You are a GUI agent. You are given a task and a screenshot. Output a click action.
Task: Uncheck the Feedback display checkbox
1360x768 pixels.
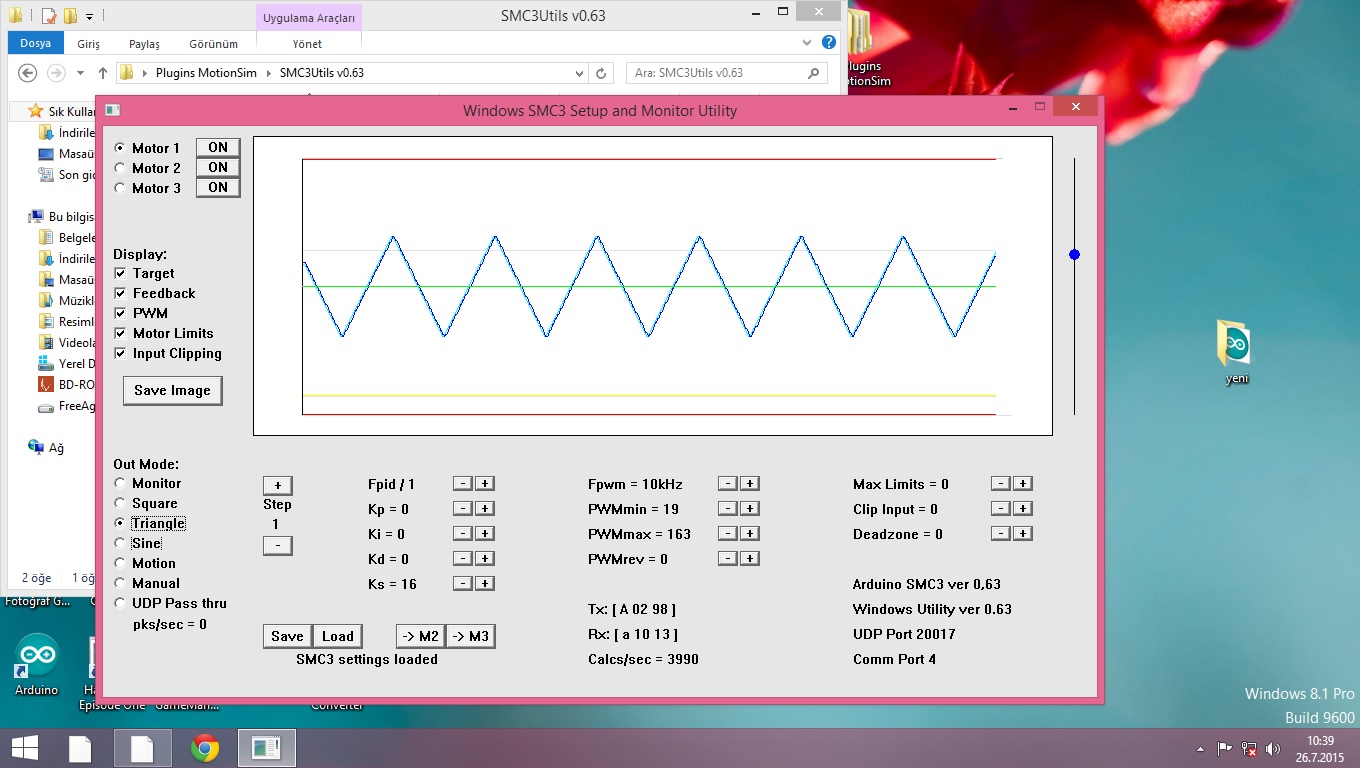tap(121, 294)
